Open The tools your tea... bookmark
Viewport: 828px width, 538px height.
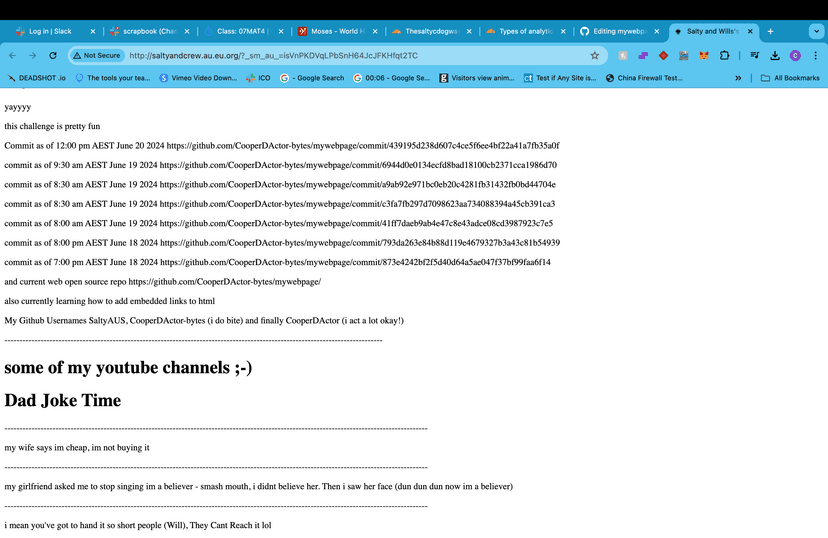(x=113, y=78)
